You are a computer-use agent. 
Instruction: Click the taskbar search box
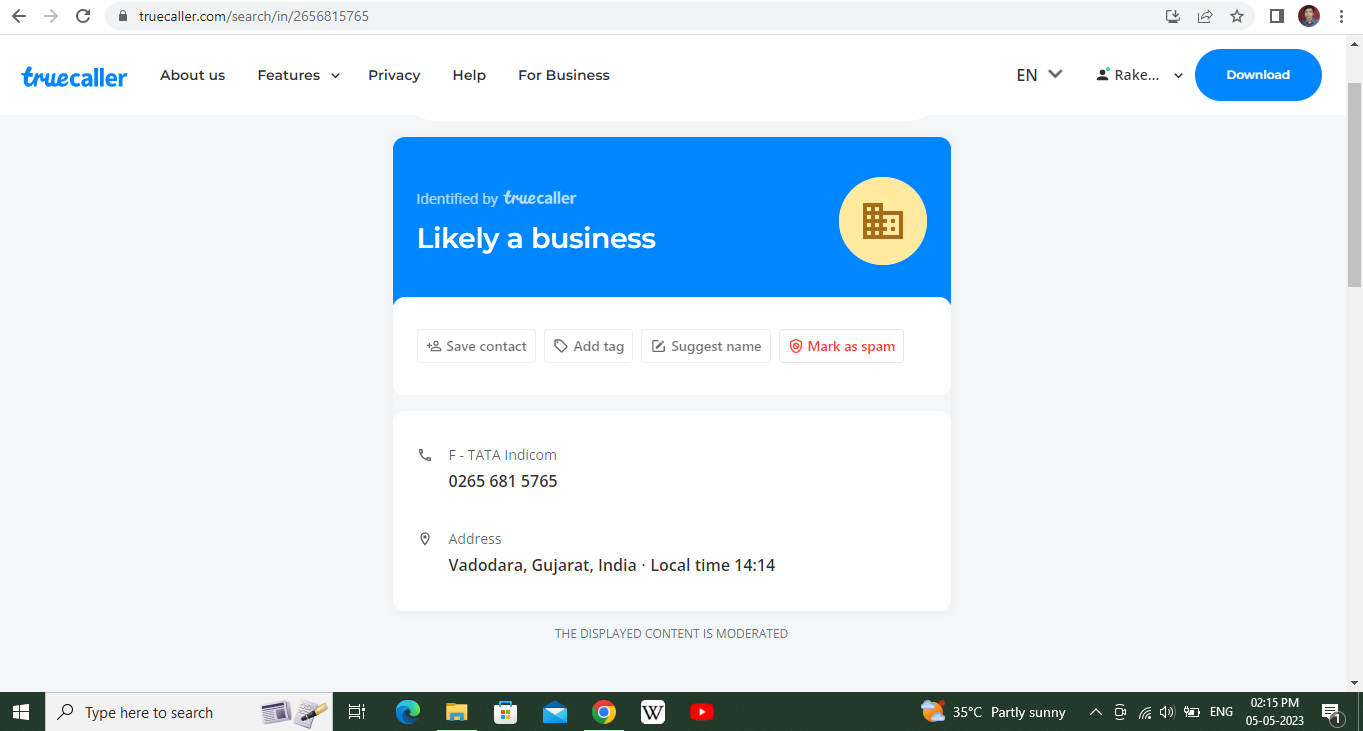[189, 712]
